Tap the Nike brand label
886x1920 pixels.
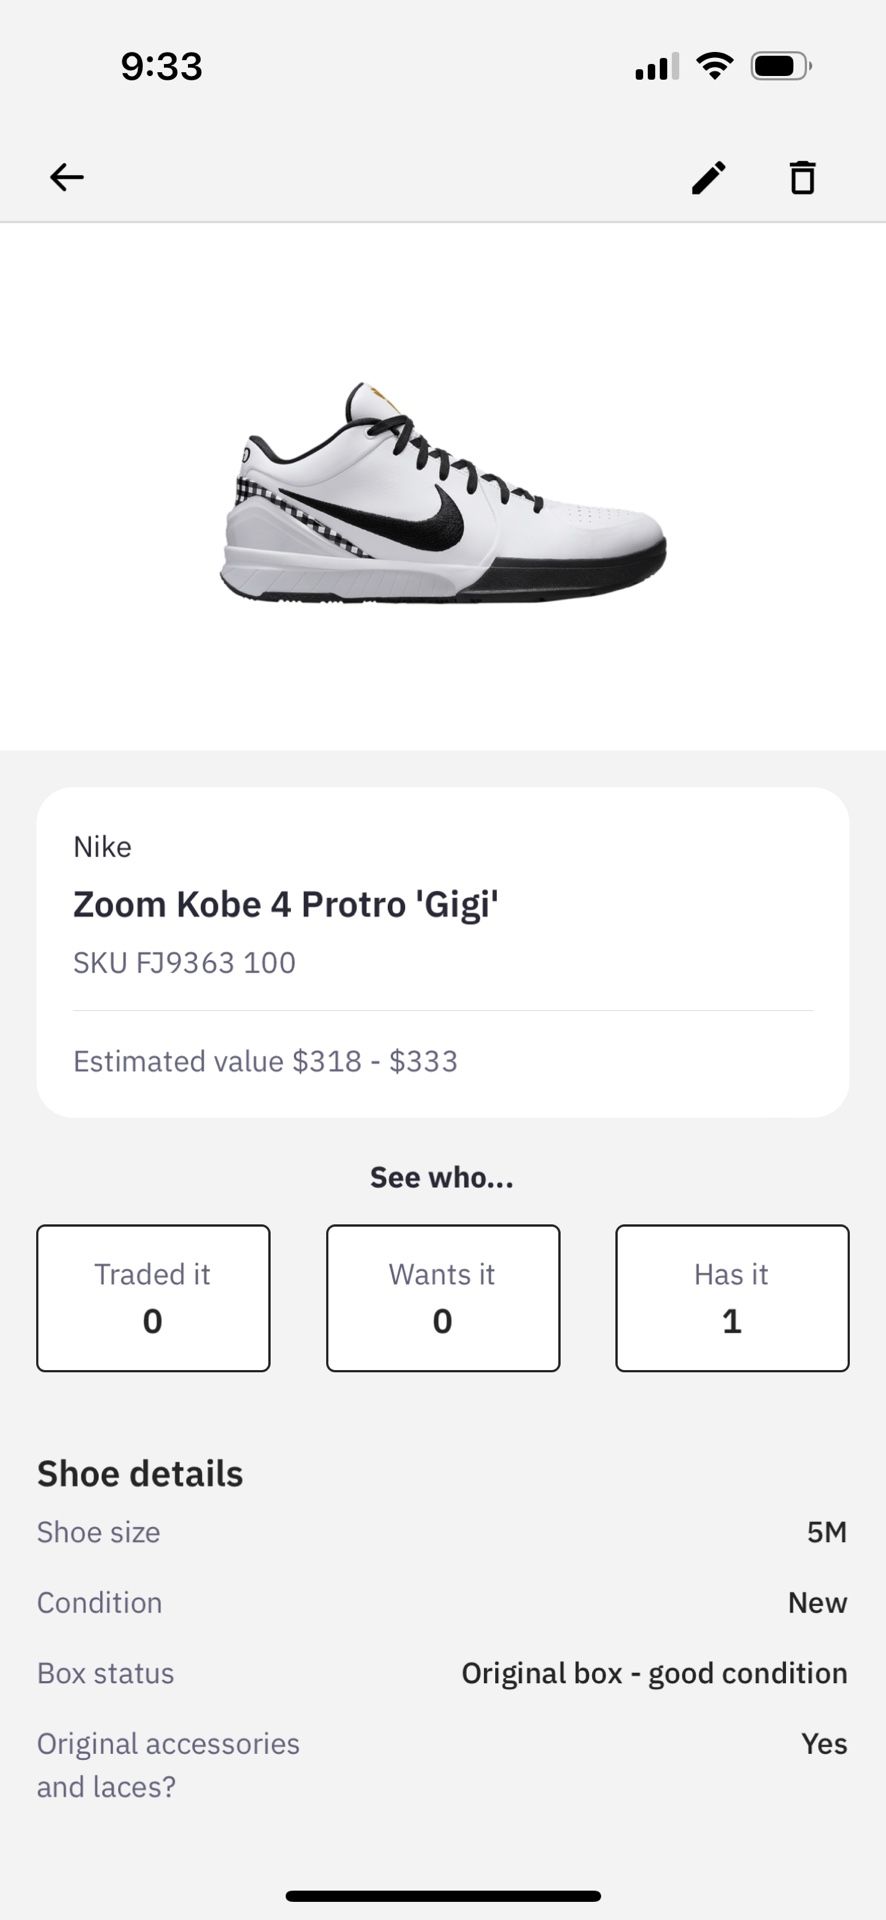(102, 847)
